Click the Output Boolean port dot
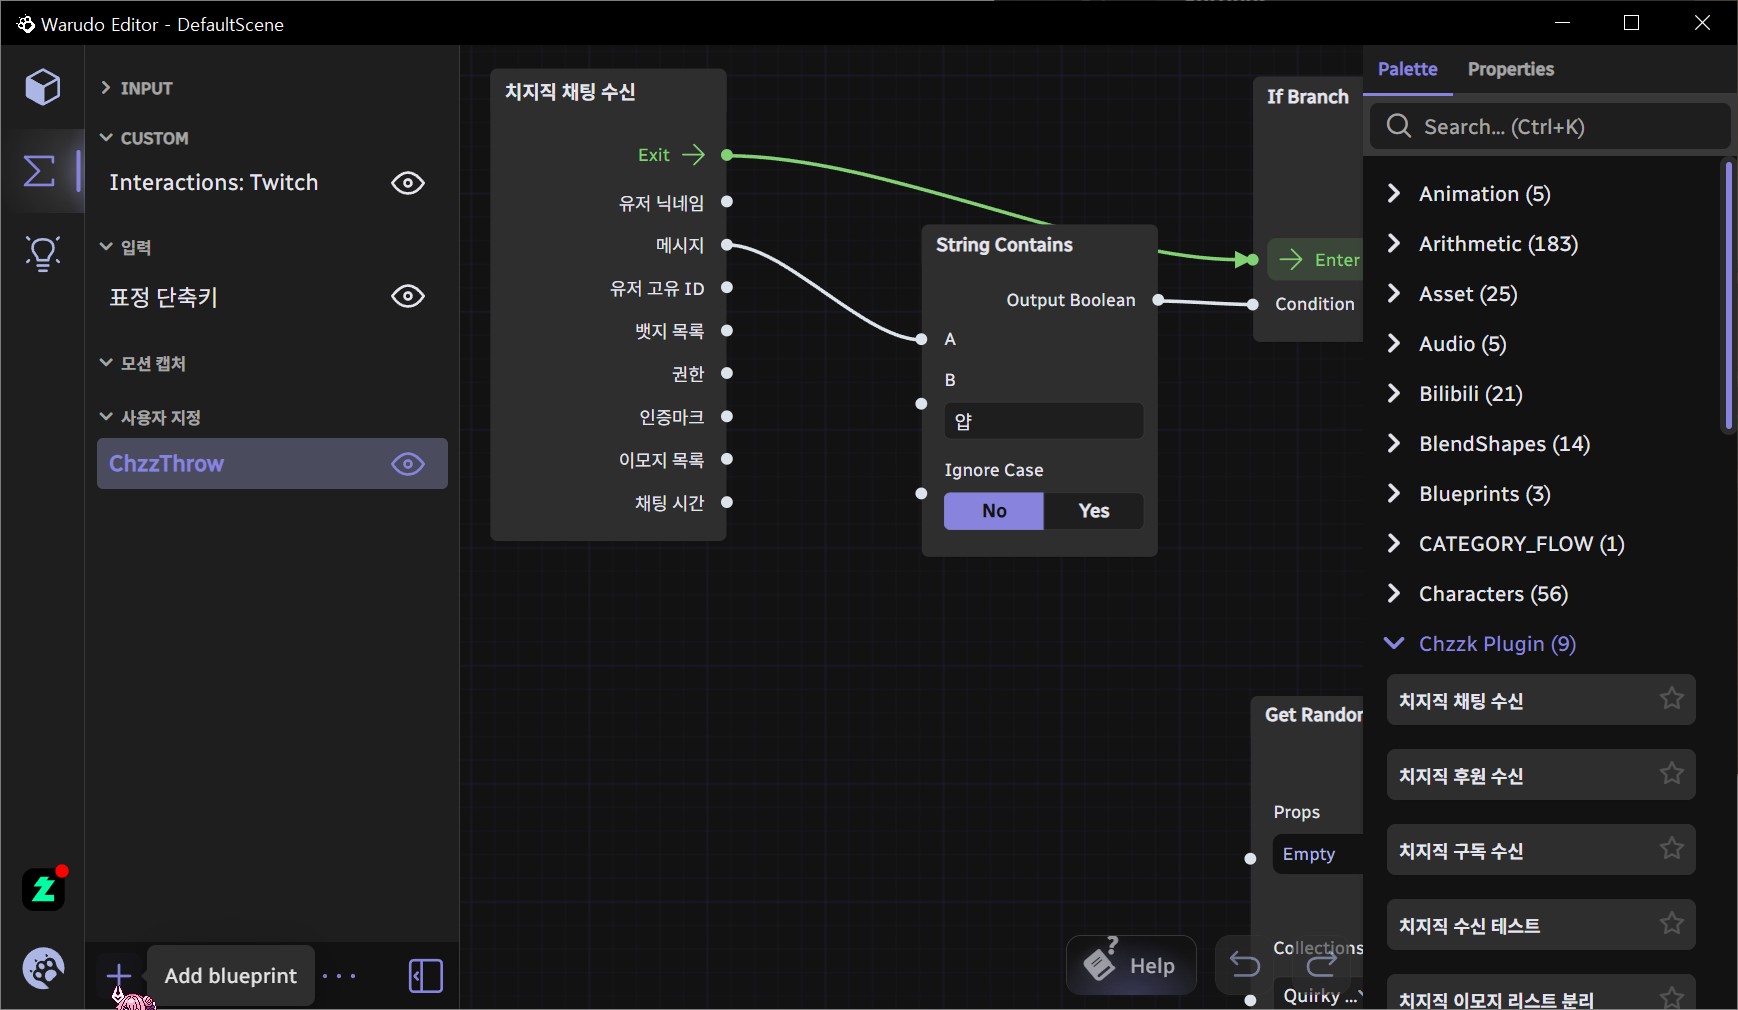Viewport: 1738px width, 1010px height. [x=1158, y=300]
